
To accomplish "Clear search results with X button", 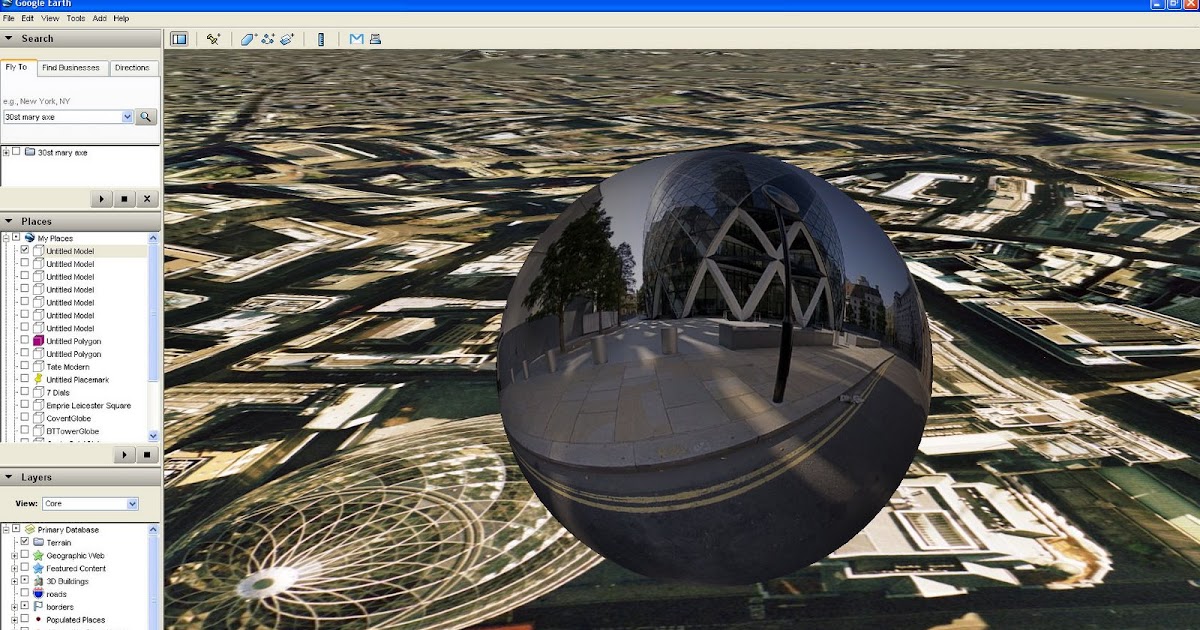I will (146, 199).
